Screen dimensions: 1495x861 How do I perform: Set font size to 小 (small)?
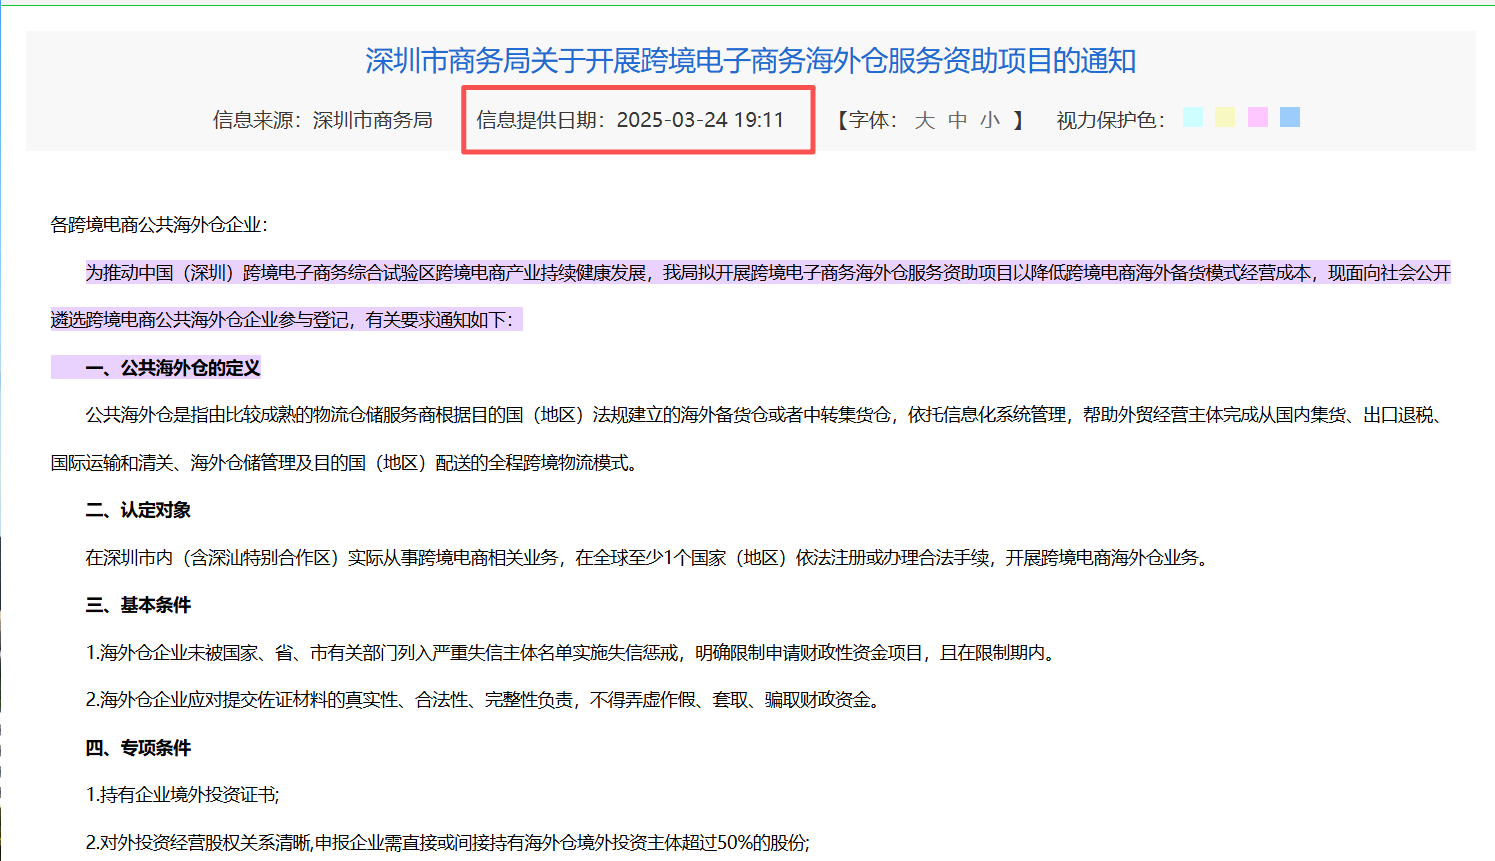point(990,120)
